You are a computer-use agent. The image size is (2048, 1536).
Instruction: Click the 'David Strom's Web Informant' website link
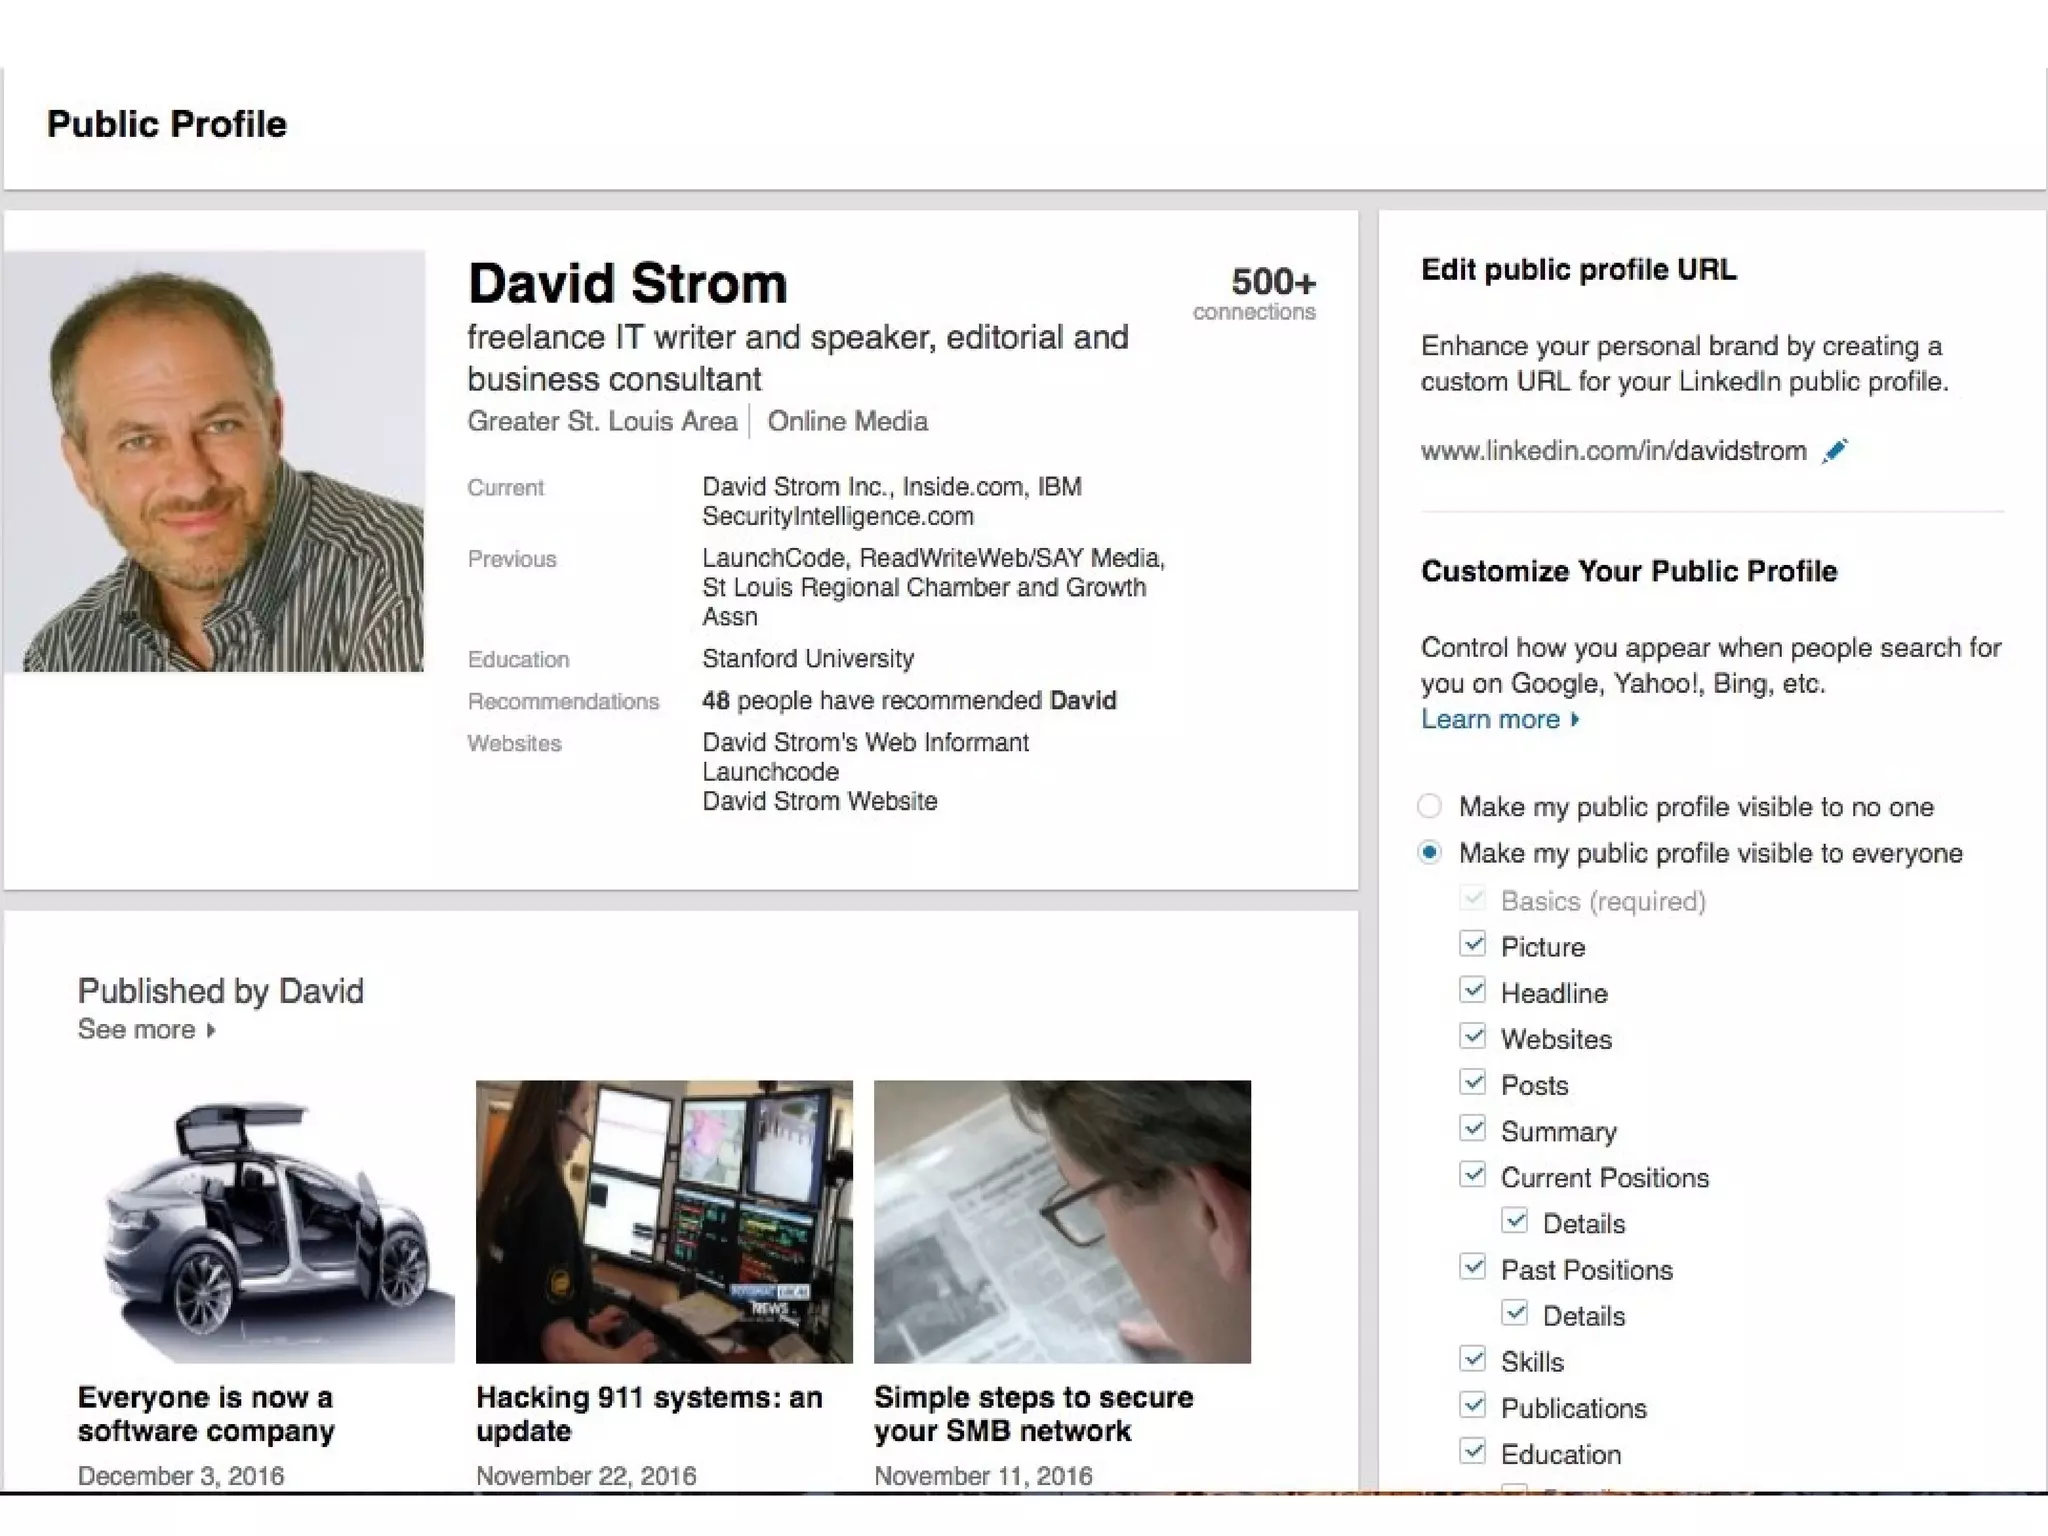[x=865, y=742]
